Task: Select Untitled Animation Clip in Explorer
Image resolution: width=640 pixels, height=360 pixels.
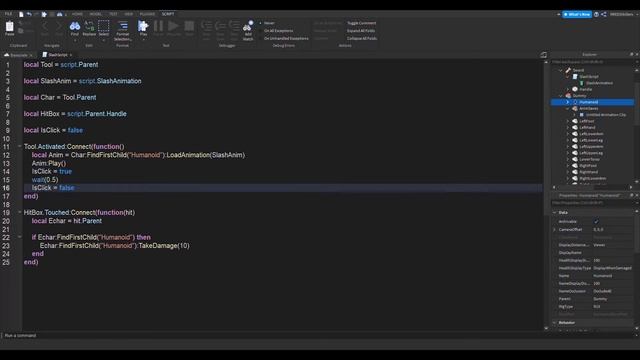Action: point(606,115)
